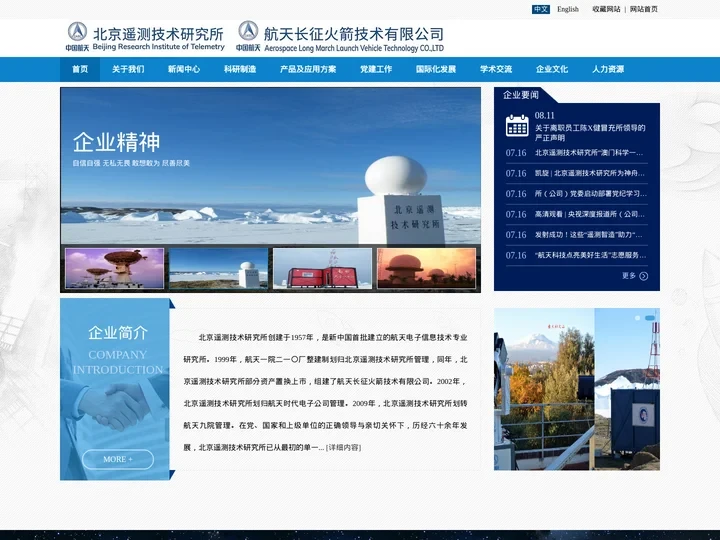The height and width of the screenshot is (540, 720).
Task: Open 党建工作 menu
Action: [376, 69]
